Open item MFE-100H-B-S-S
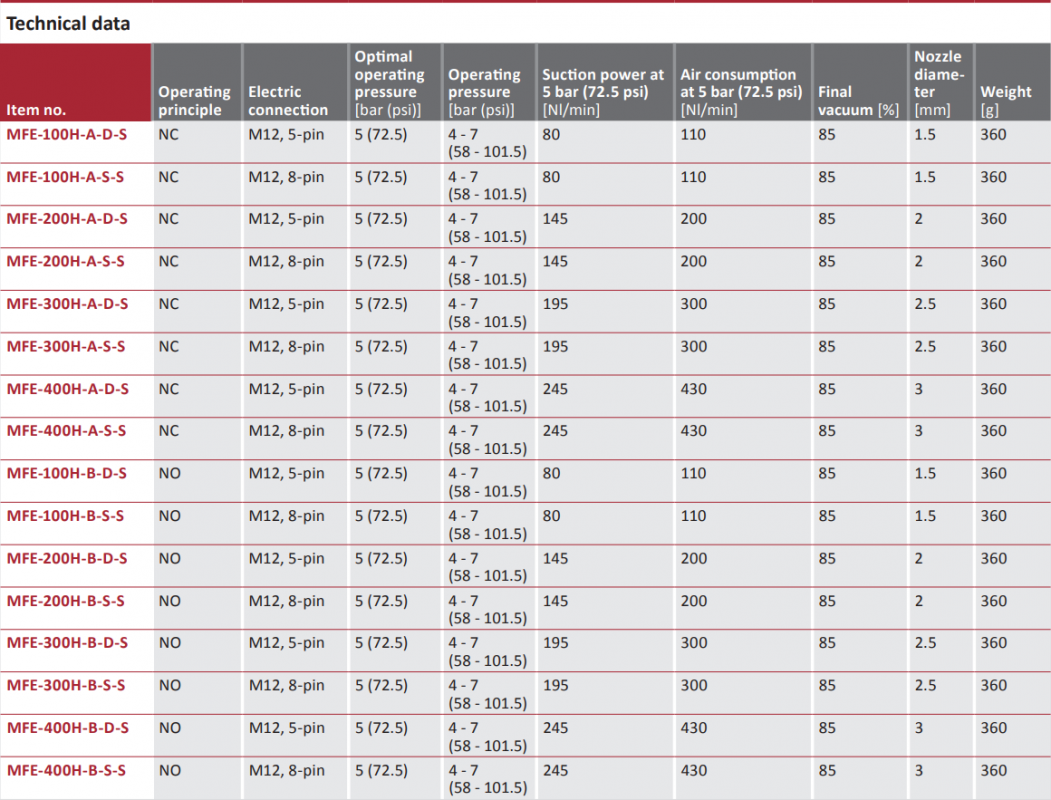This screenshot has height=800, width=1051. pyautogui.click(x=65, y=516)
